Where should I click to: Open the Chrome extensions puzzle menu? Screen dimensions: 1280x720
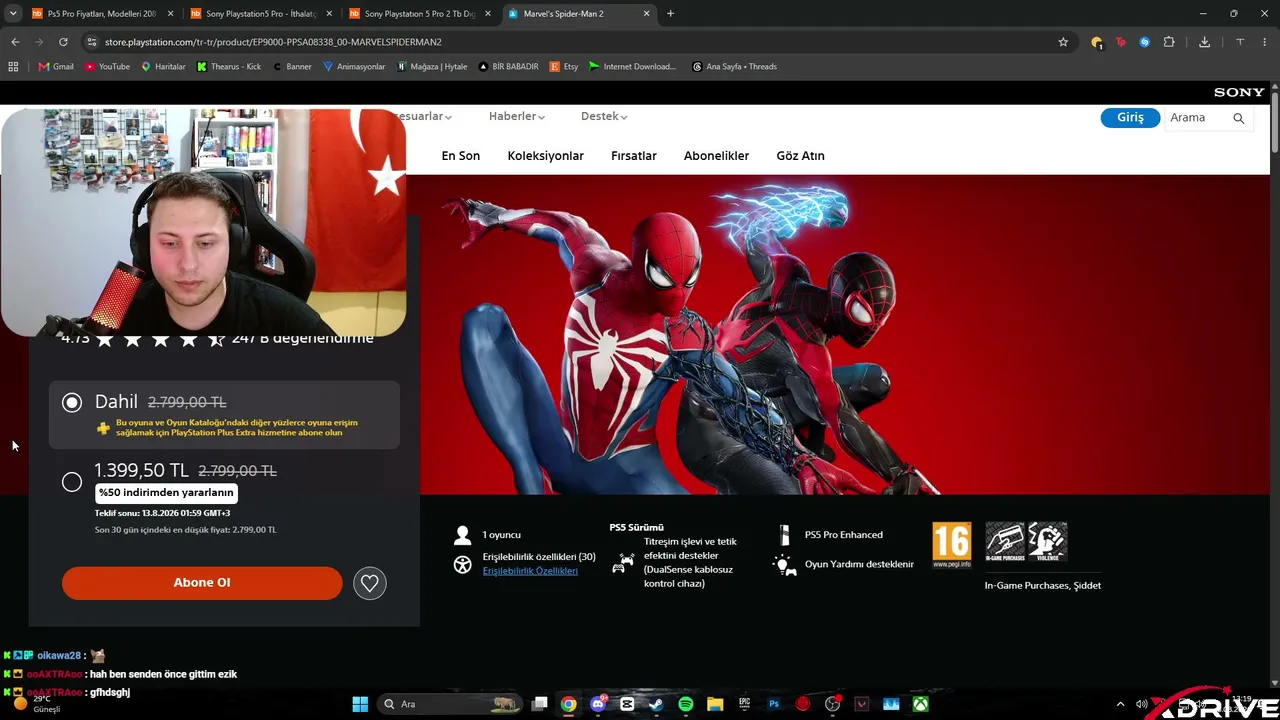coord(1169,42)
